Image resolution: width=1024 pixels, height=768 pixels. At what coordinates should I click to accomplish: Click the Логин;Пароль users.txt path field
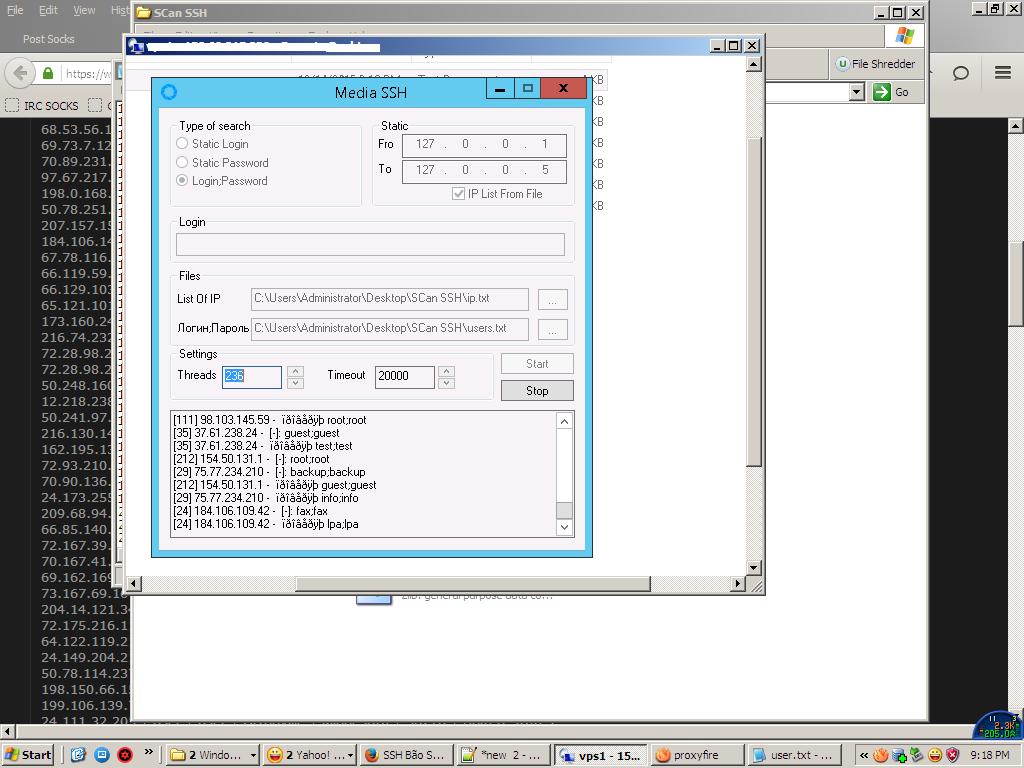(390, 329)
